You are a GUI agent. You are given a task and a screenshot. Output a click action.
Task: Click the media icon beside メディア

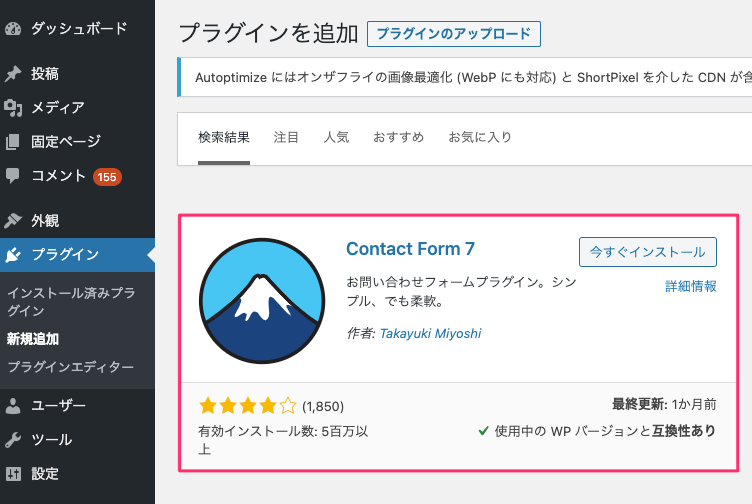13,108
